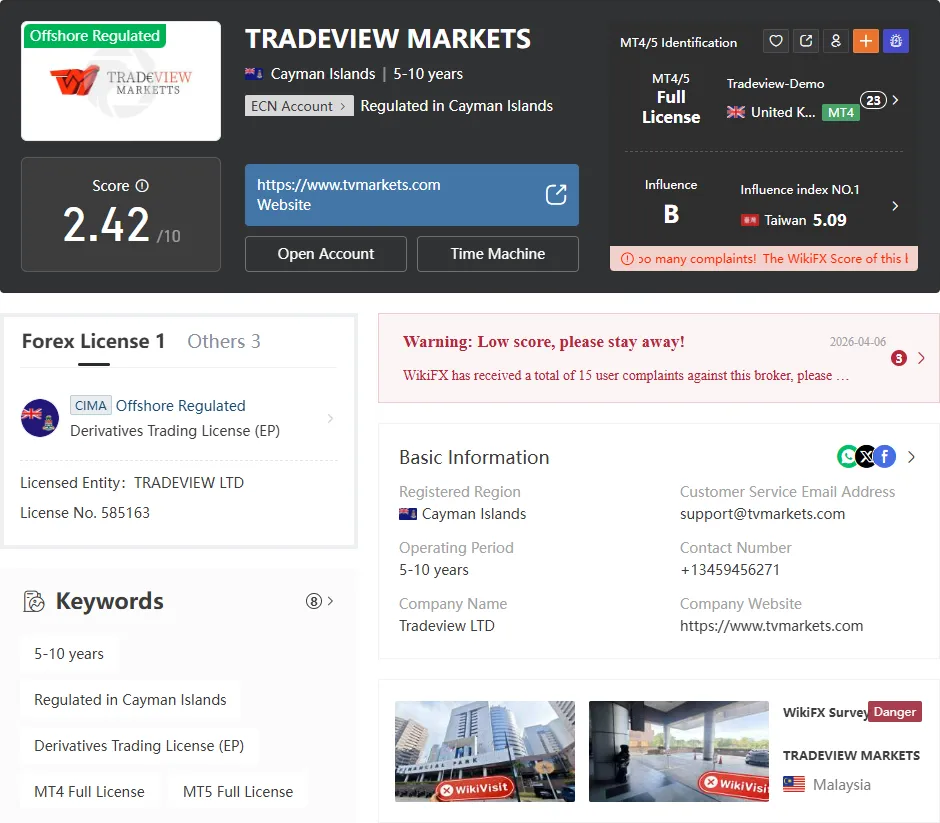Click the 2.42 score value

(x=106, y=225)
